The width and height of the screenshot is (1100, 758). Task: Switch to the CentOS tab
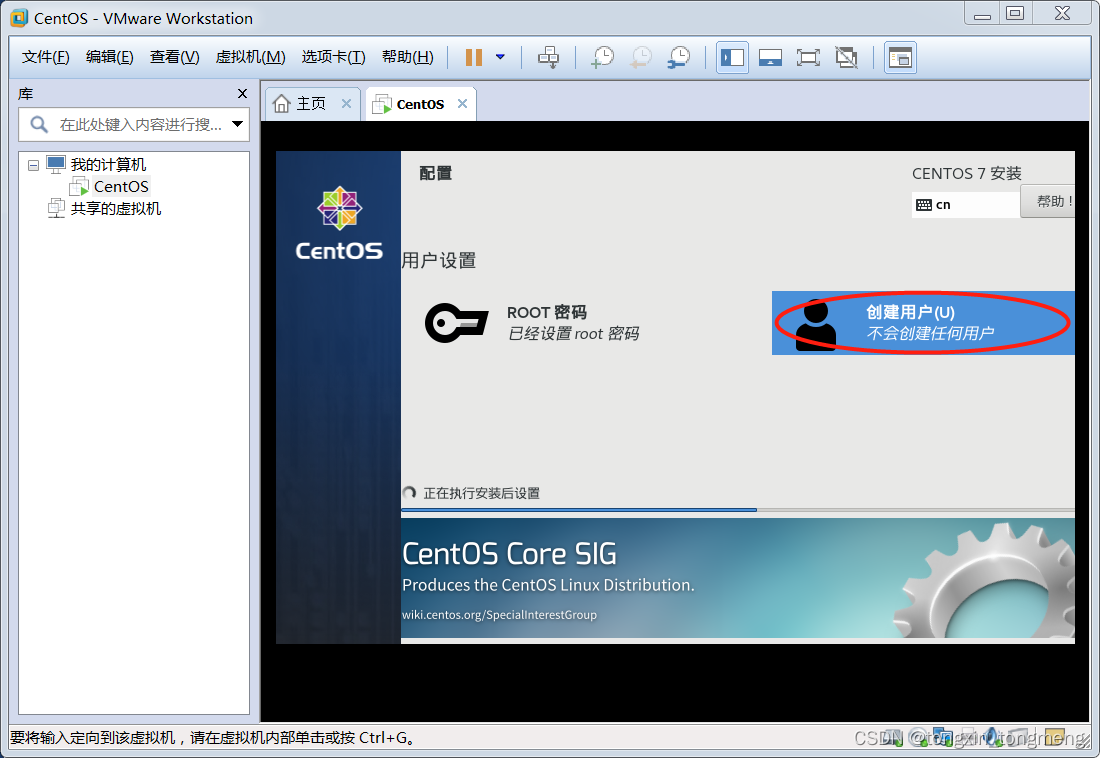pyautogui.click(x=420, y=105)
